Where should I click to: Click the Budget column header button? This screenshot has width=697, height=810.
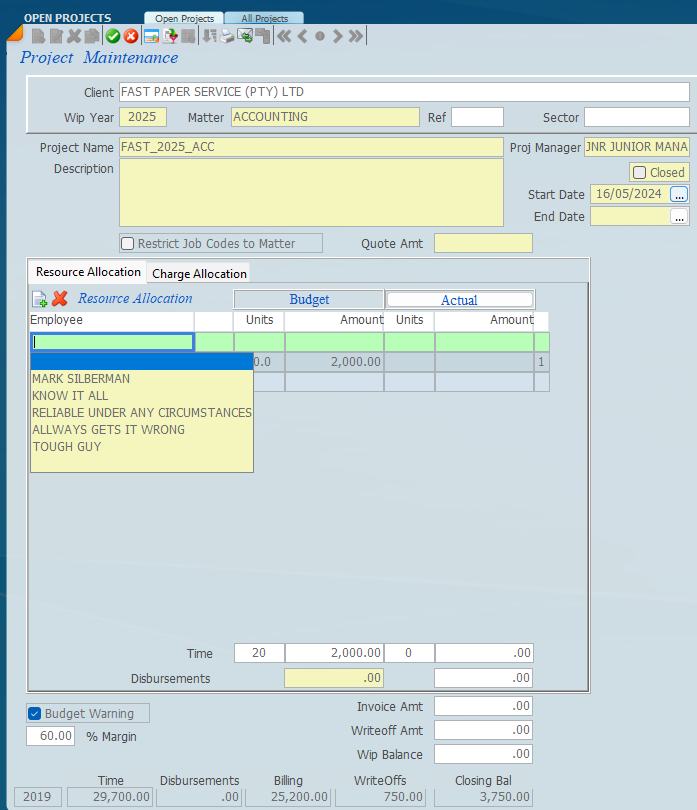point(309,299)
